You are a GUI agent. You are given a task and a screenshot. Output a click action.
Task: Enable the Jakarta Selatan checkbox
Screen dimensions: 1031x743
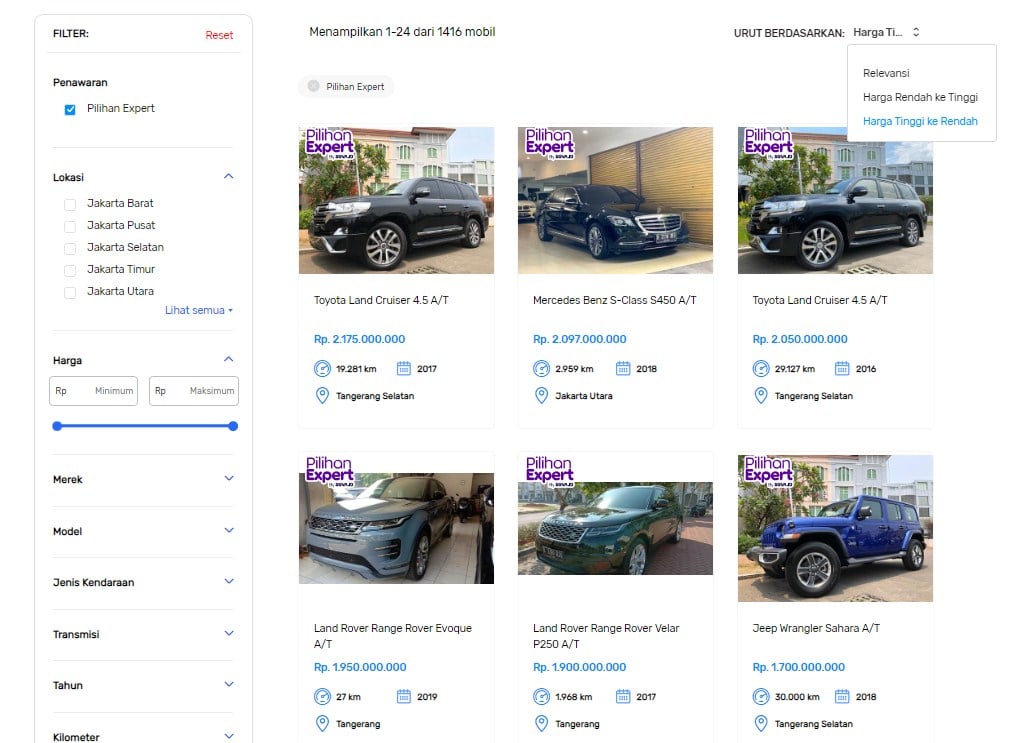pos(70,248)
